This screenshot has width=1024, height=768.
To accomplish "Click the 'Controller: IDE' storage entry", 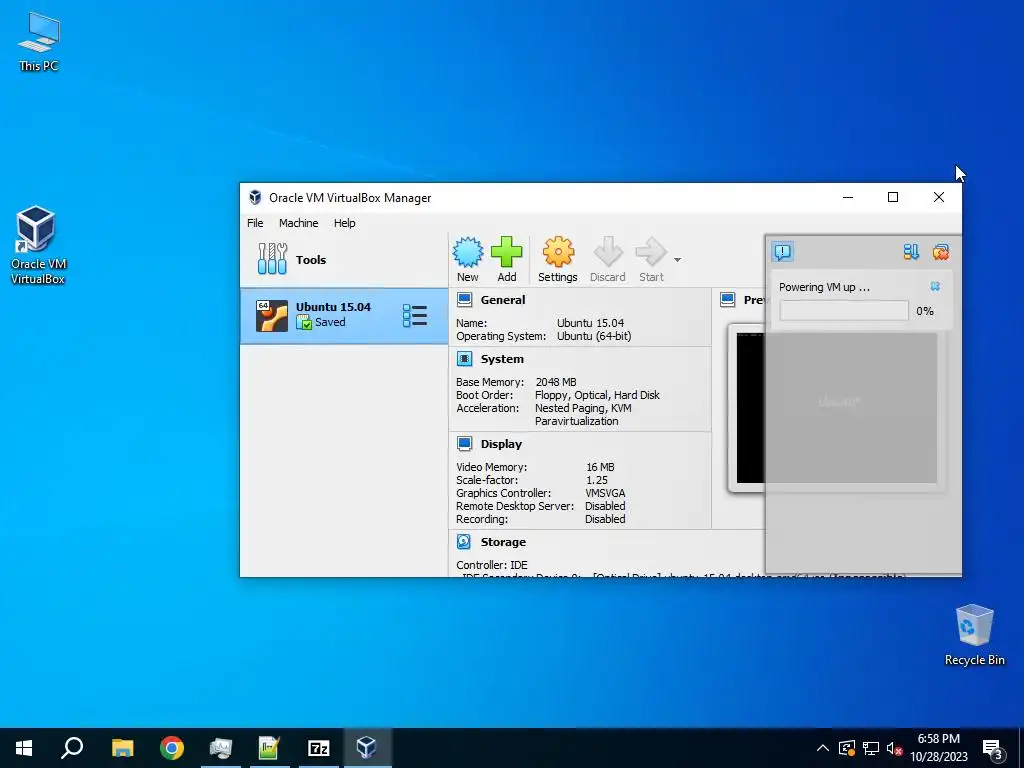I will pos(492,565).
